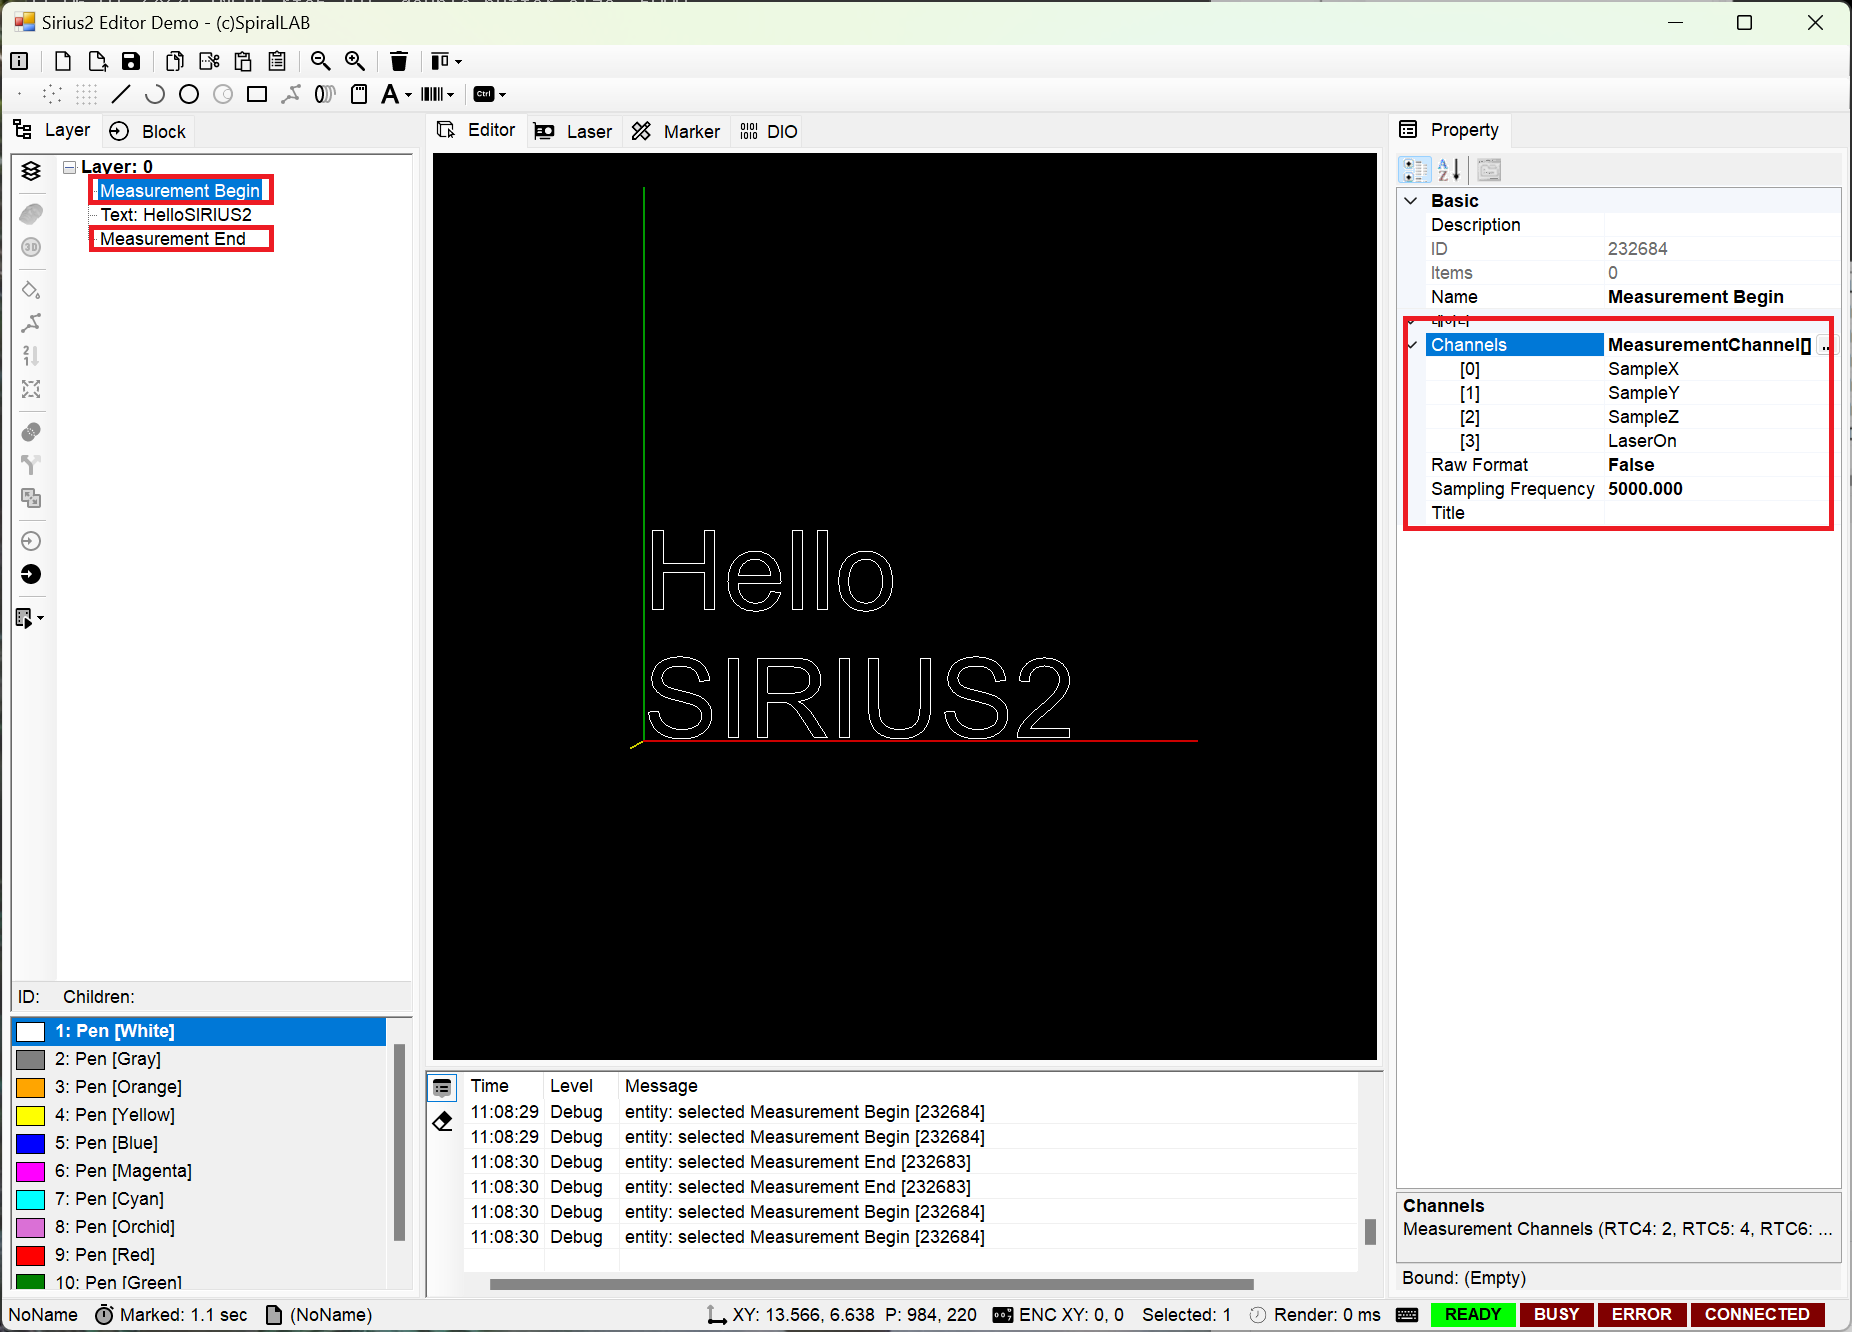Click the Description property field
Viewport: 1852px width, 1332px height.
1720,225
